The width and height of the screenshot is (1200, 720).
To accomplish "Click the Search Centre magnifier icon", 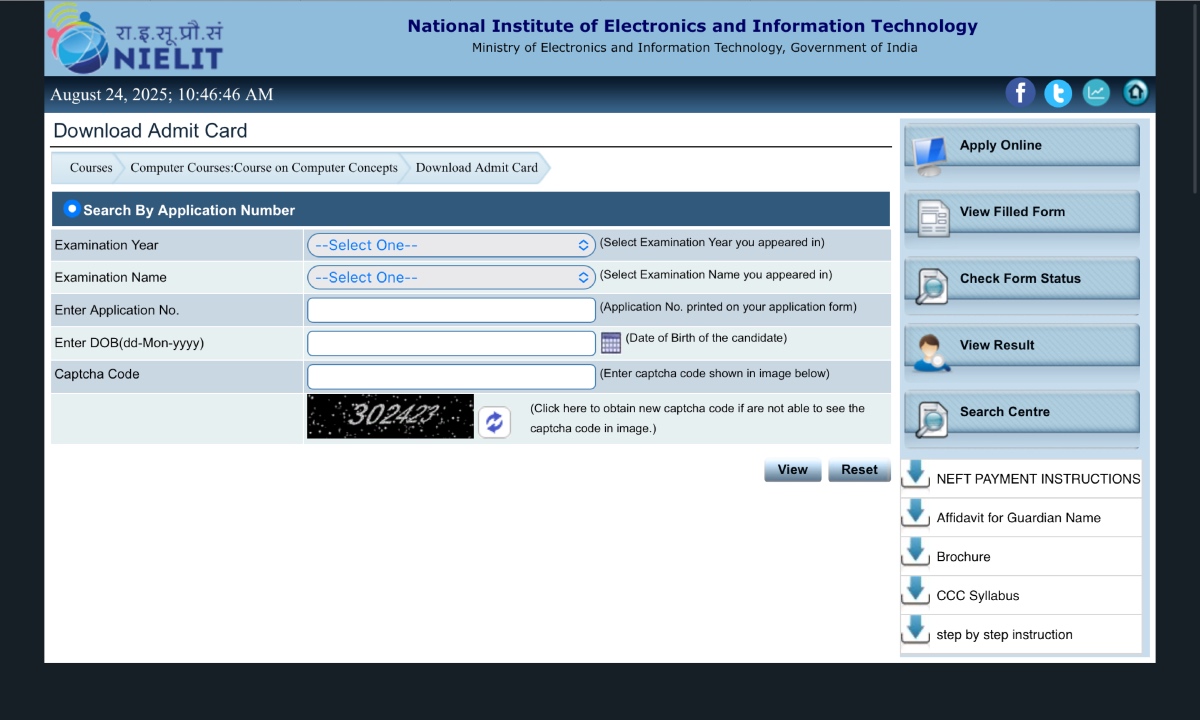I will point(932,419).
